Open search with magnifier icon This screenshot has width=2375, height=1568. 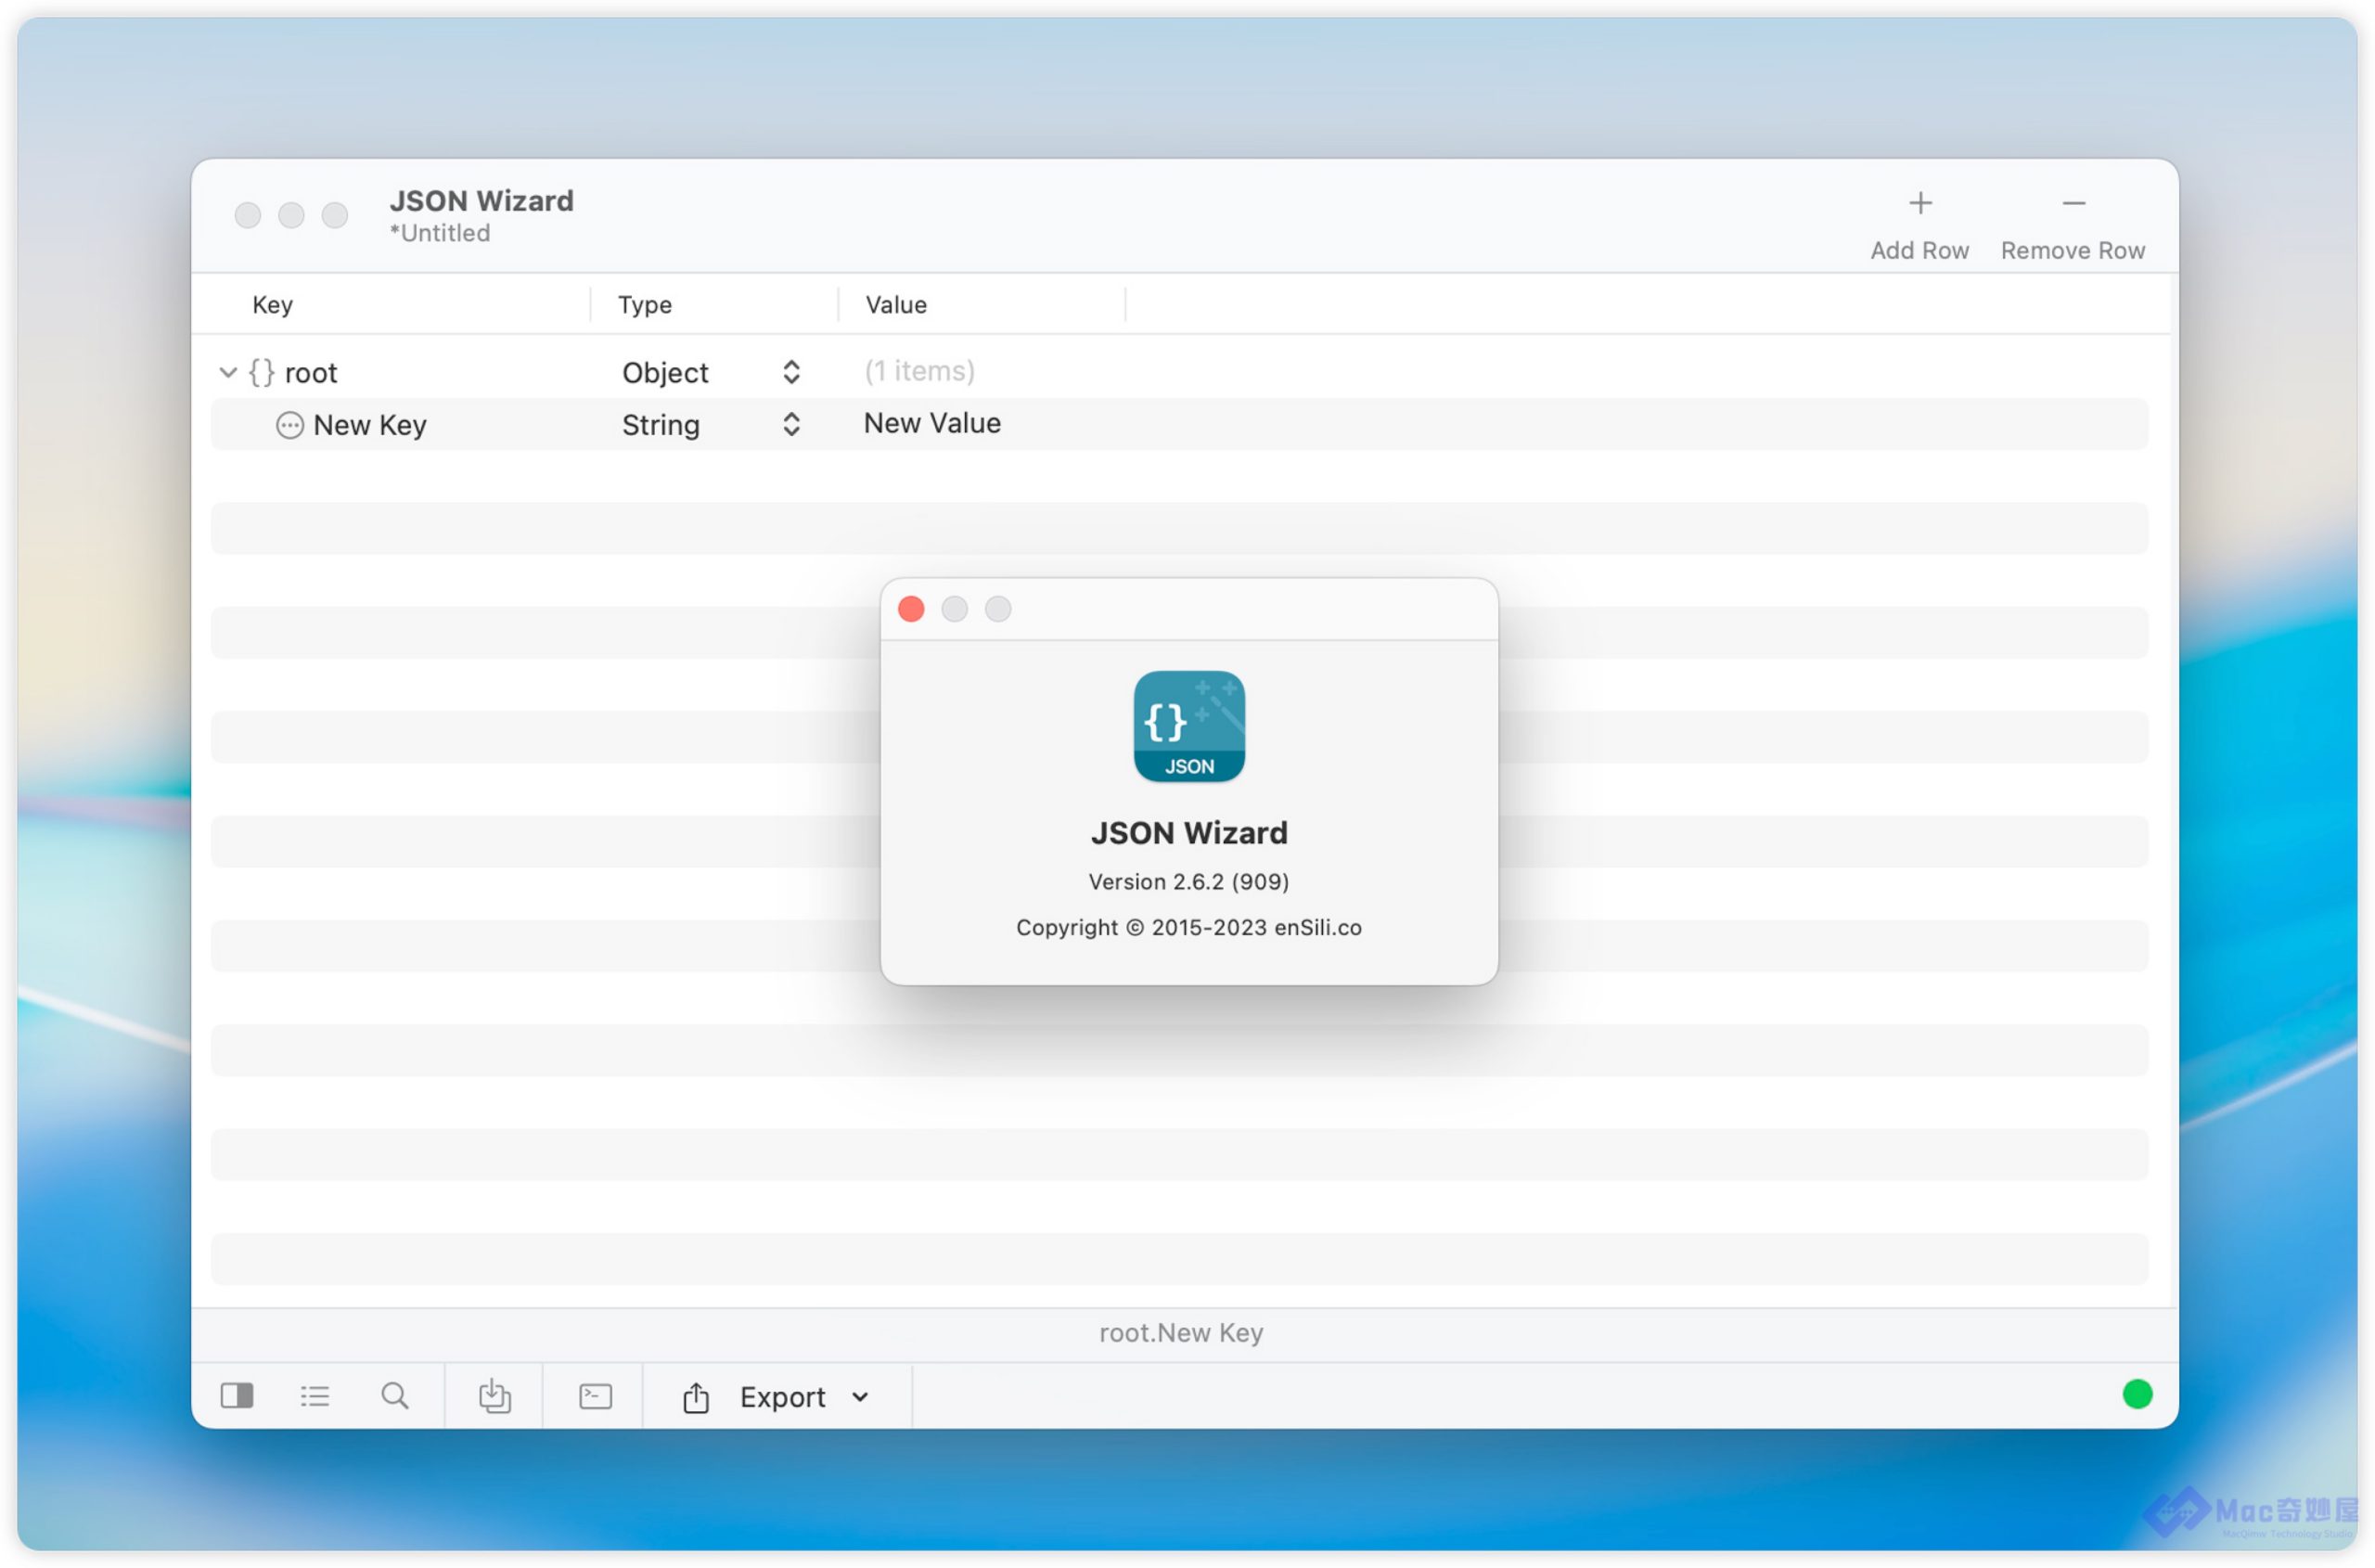(x=395, y=1395)
